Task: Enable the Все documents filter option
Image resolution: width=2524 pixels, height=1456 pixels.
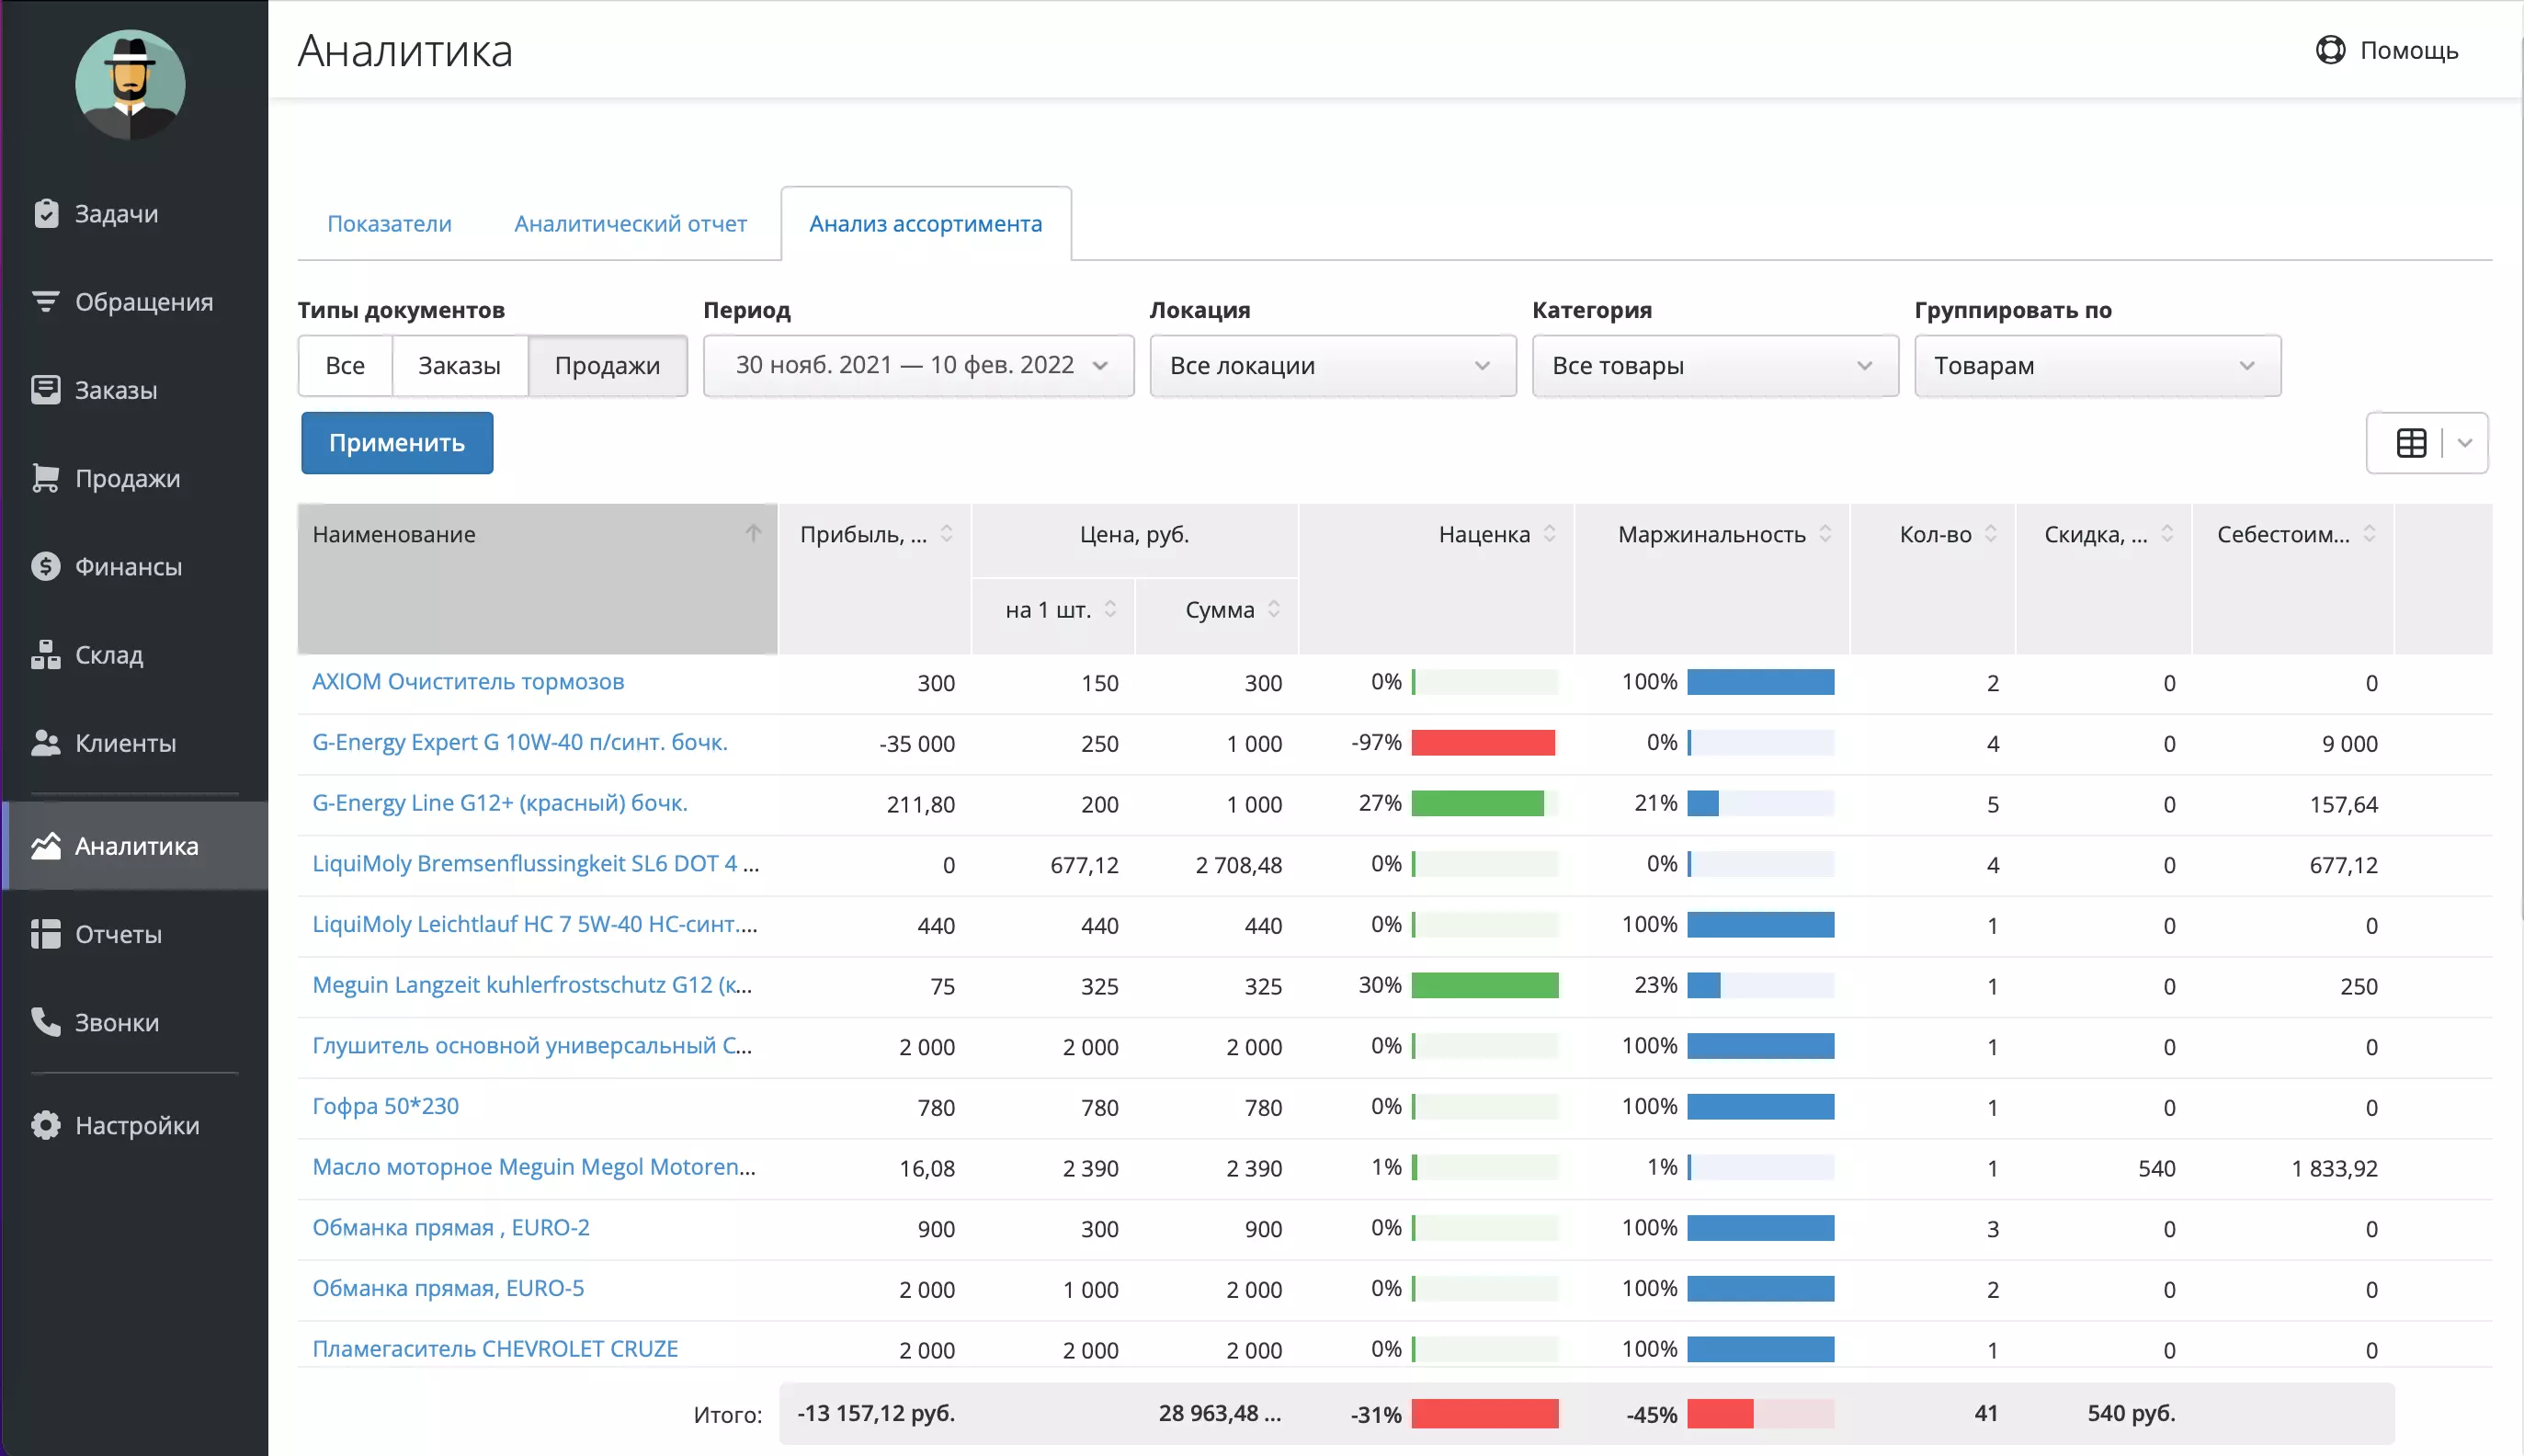Action: pyautogui.click(x=344, y=365)
